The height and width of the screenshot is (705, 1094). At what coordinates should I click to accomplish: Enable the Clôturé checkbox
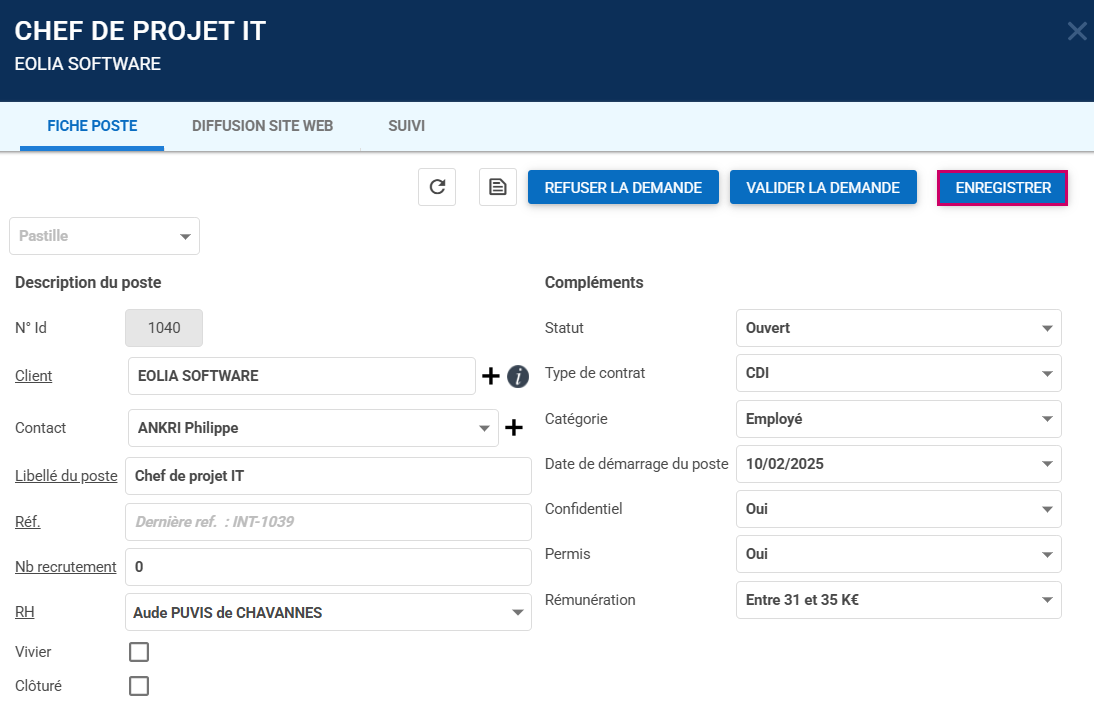139,686
